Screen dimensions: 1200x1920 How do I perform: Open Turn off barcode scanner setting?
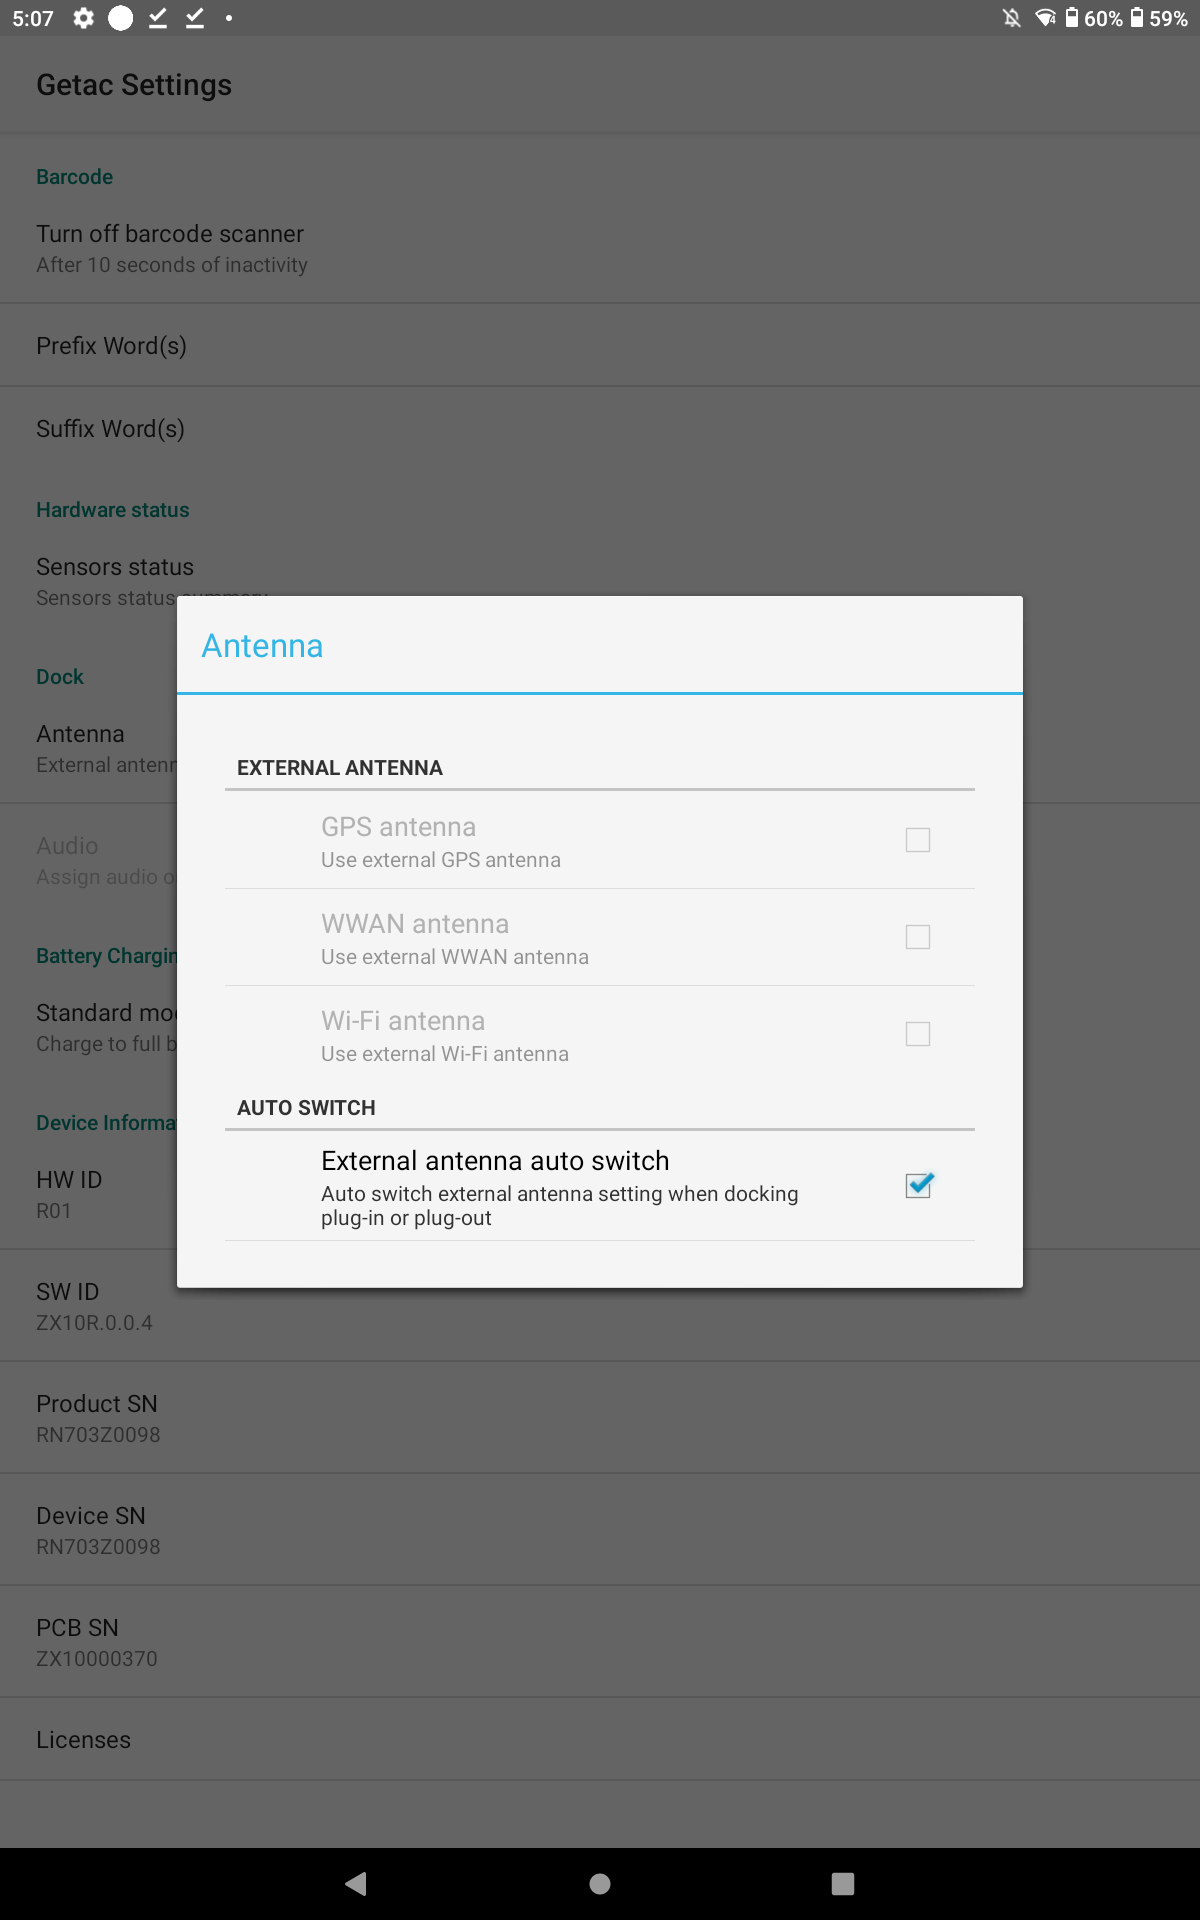[600, 248]
